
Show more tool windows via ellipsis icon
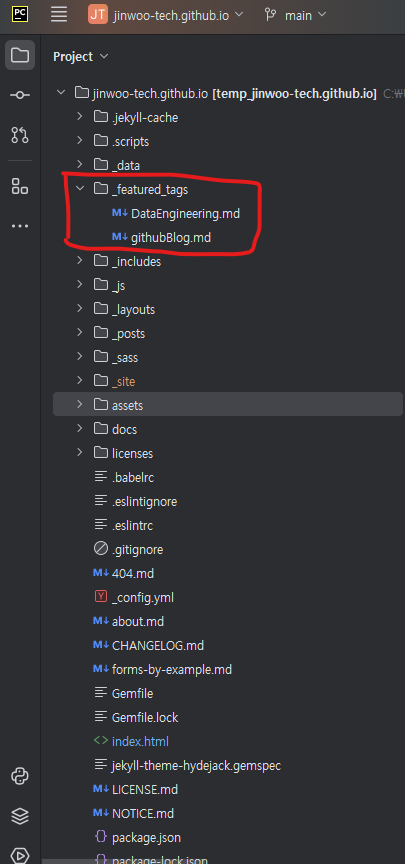(x=20, y=226)
